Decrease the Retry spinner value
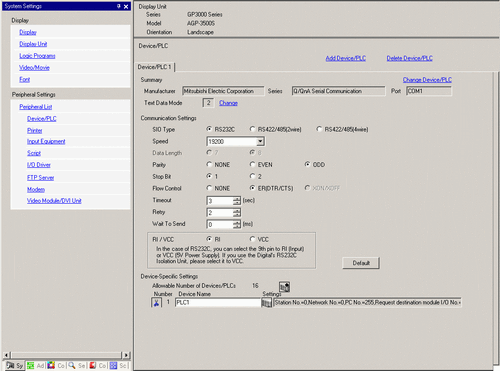Screen dimensions: 500x371 click(237, 215)
